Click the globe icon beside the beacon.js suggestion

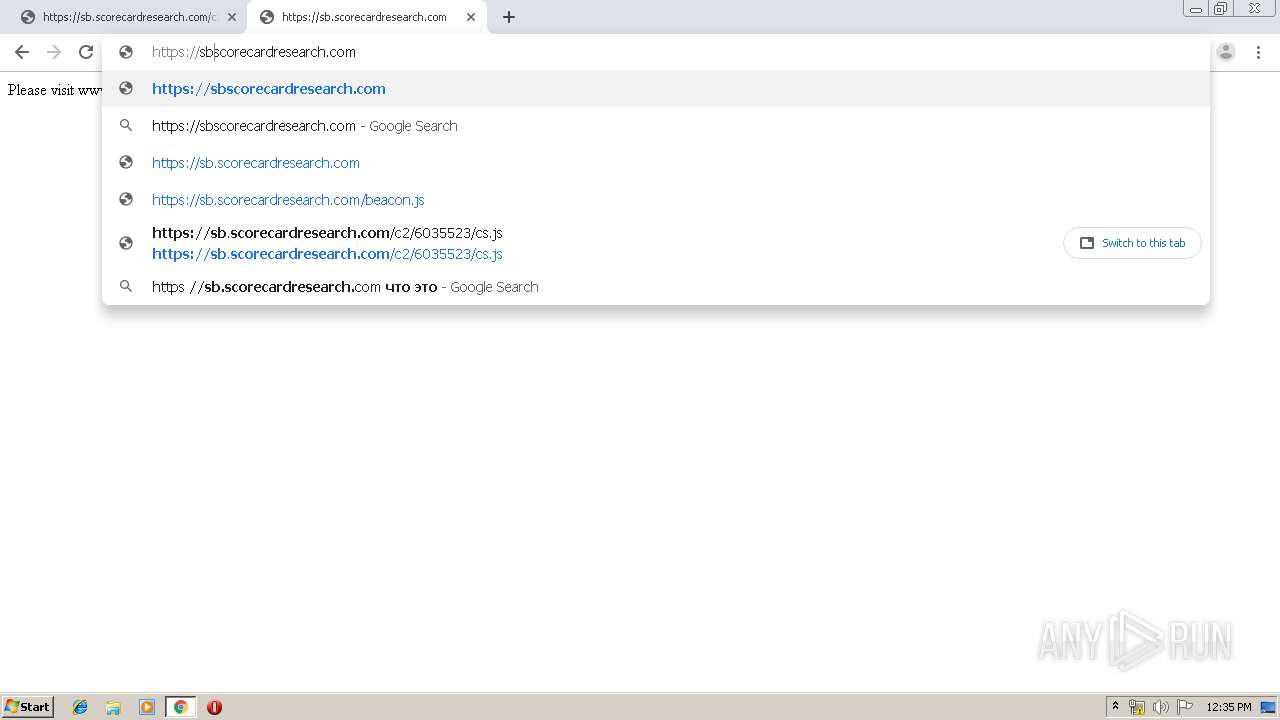coord(126,199)
